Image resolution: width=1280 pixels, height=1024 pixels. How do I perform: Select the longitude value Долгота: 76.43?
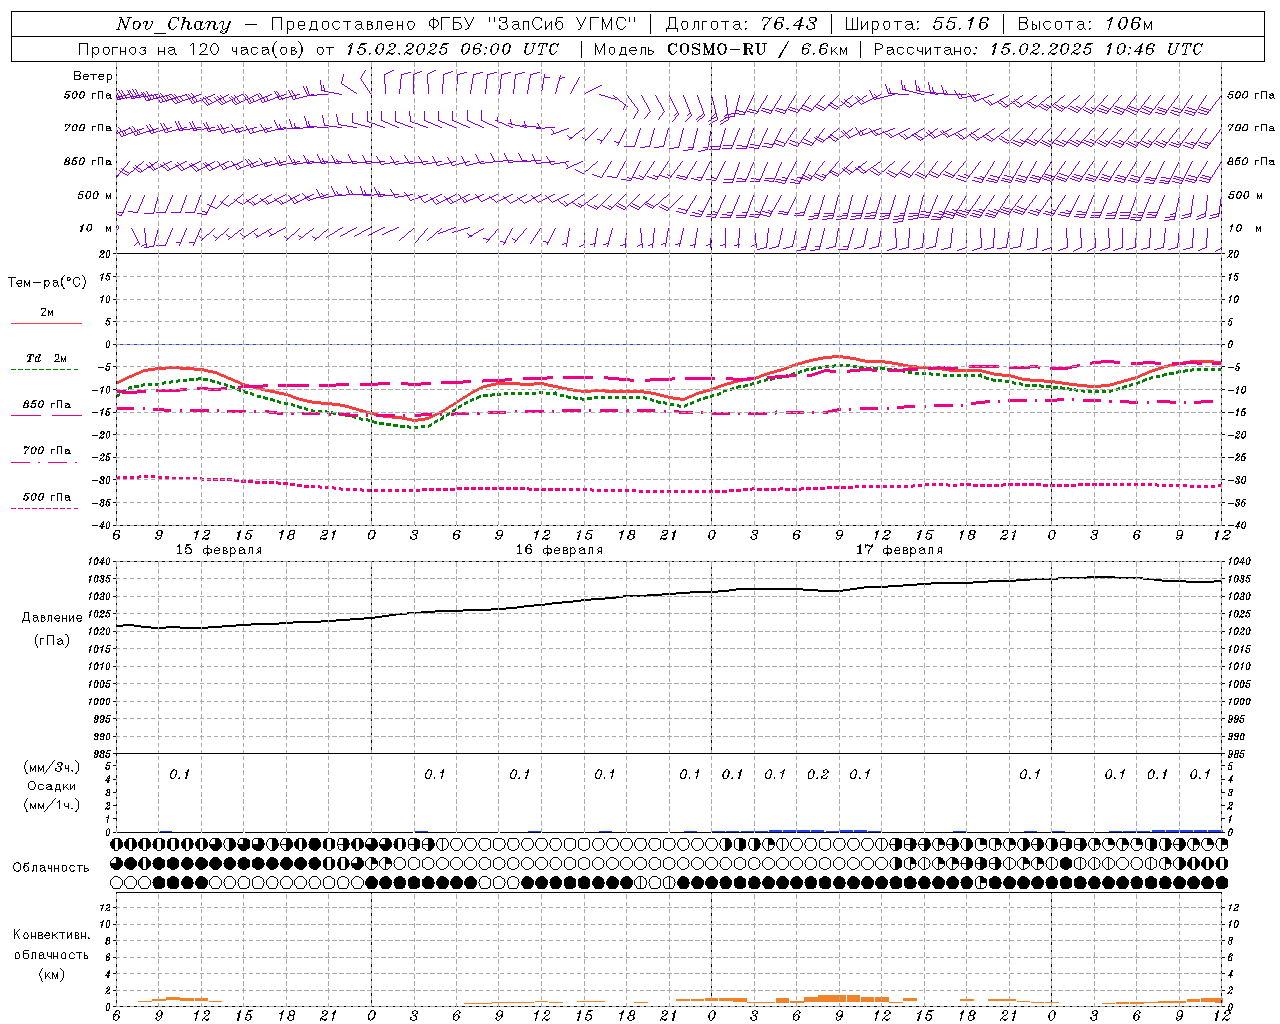pos(741,24)
